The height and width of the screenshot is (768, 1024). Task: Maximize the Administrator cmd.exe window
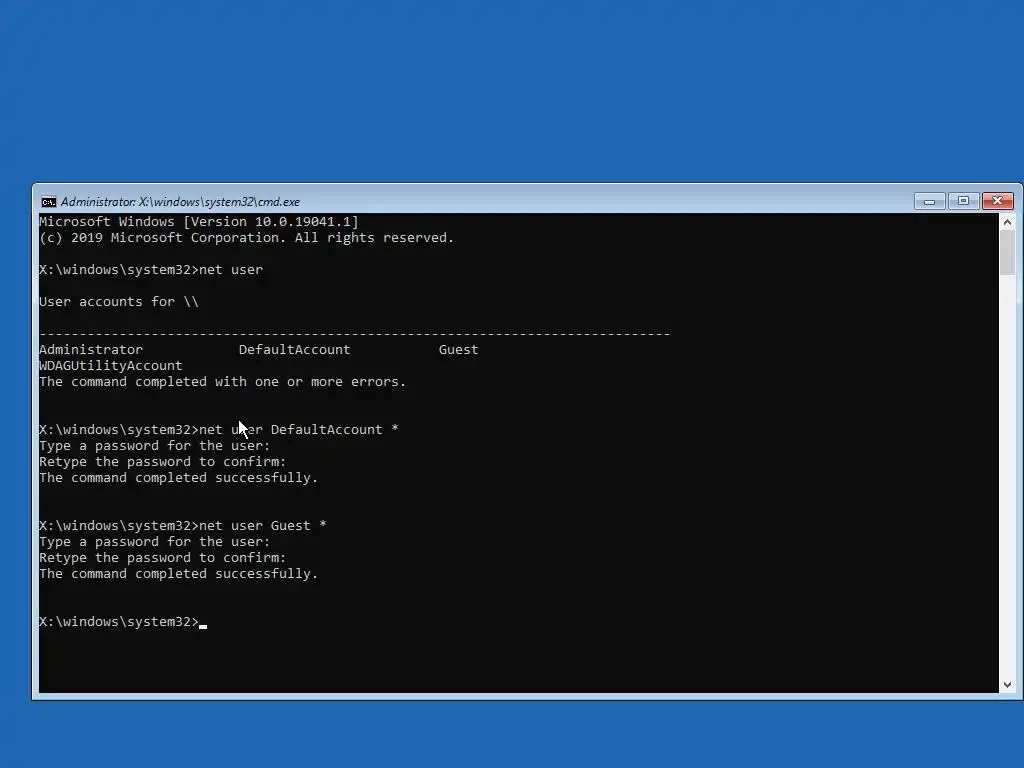(x=963, y=201)
